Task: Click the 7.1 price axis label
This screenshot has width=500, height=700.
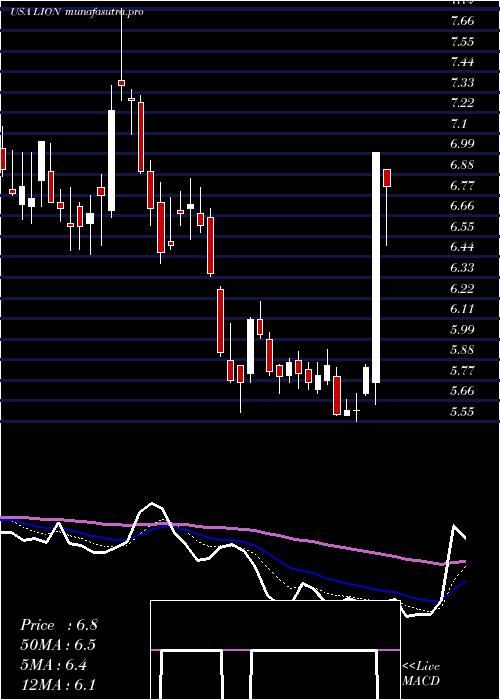Action: pos(459,124)
